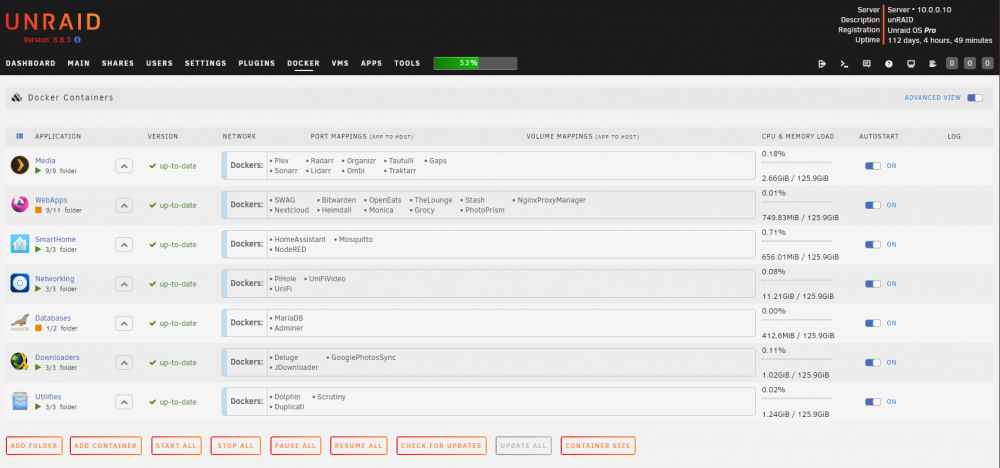Click the third notification counter badge
Viewport: 1000px width, 468px height.
[987, 63]
